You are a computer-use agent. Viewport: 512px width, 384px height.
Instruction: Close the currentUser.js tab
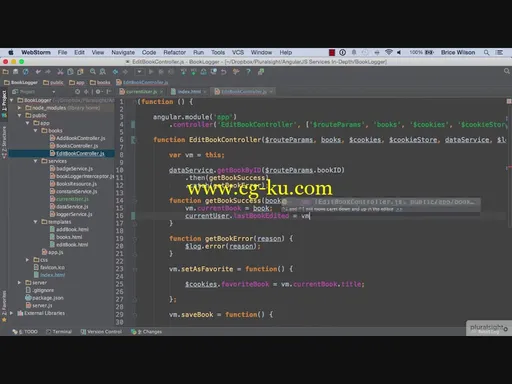161,92
